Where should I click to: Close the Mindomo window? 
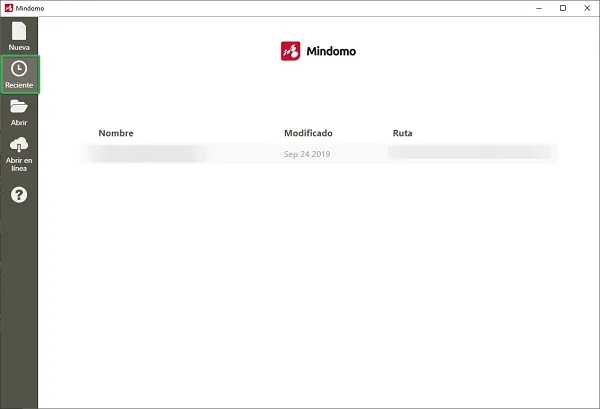click(x=587, y=8)
